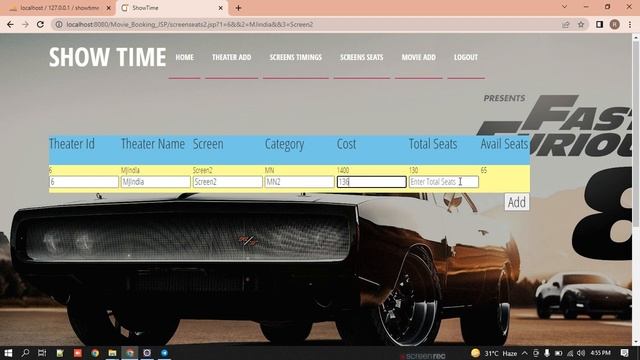This screenshot has height=360, width=640.
Task: Click the Theater Name column header
Action: coord(153,144)
